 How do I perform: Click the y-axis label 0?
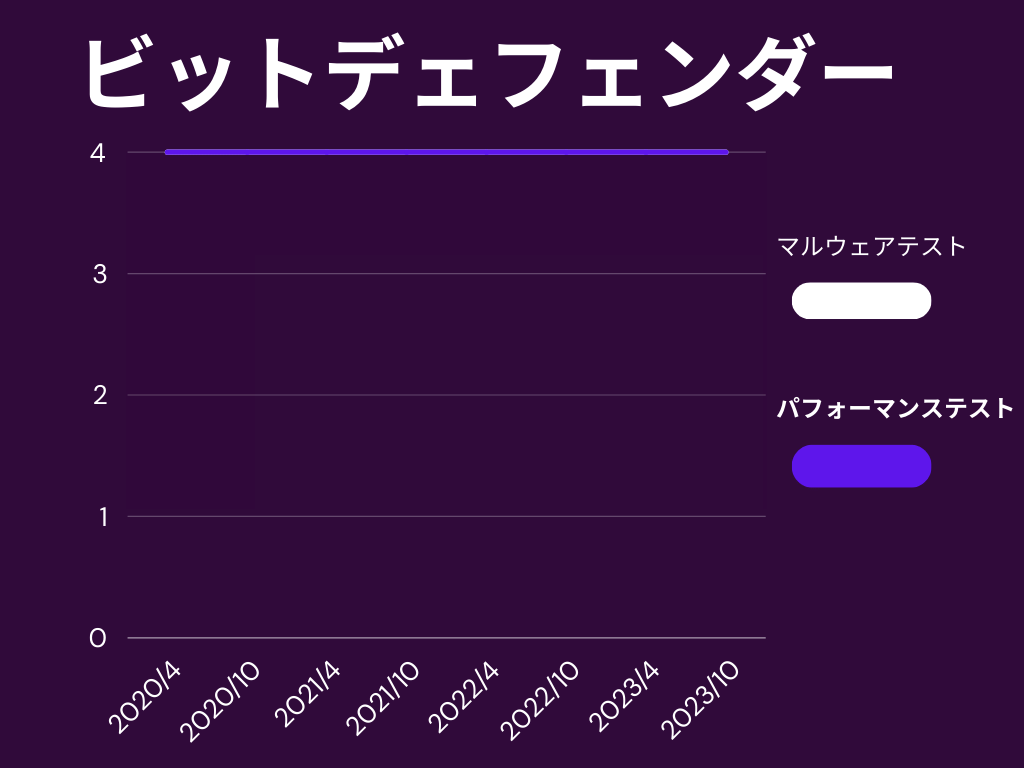(98, 638)
